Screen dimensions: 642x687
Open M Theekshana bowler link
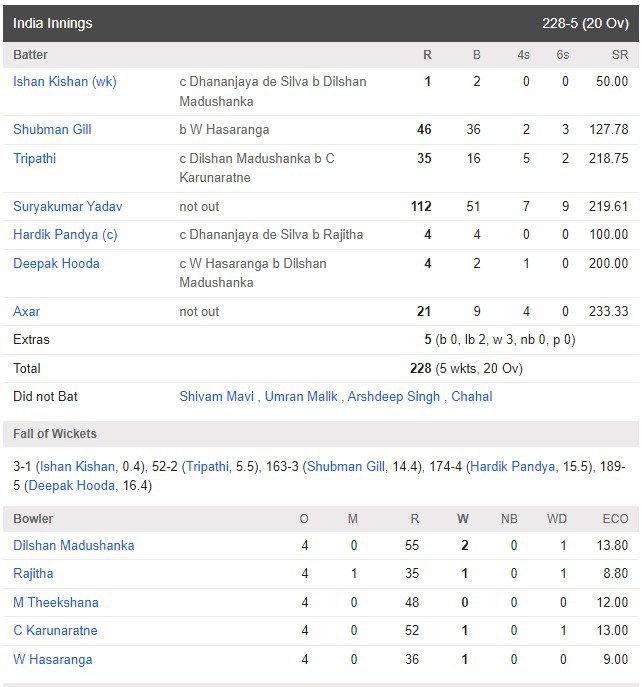pyautogui.click(x=56, y=603)
